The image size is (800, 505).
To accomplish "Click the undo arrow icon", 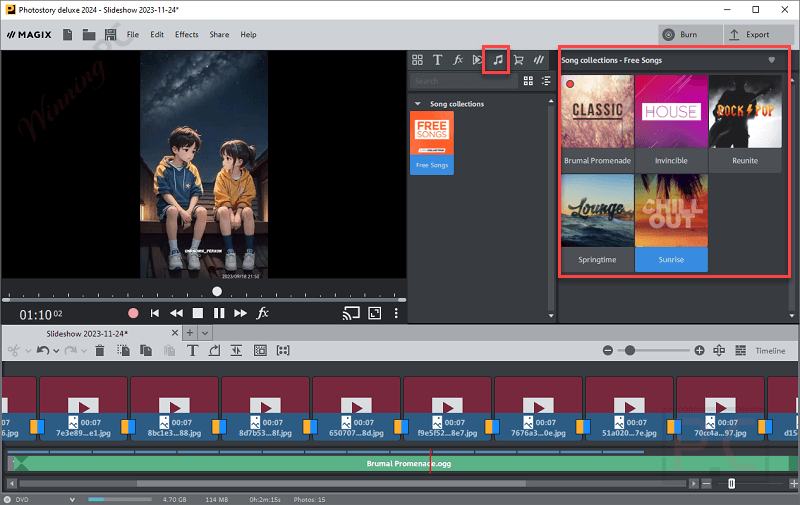I will click(x=43, y=350).
